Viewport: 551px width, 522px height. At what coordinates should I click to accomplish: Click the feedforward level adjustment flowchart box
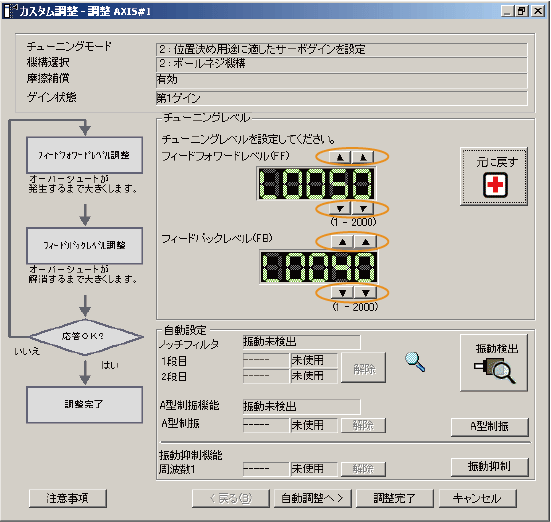coord(85,155)
